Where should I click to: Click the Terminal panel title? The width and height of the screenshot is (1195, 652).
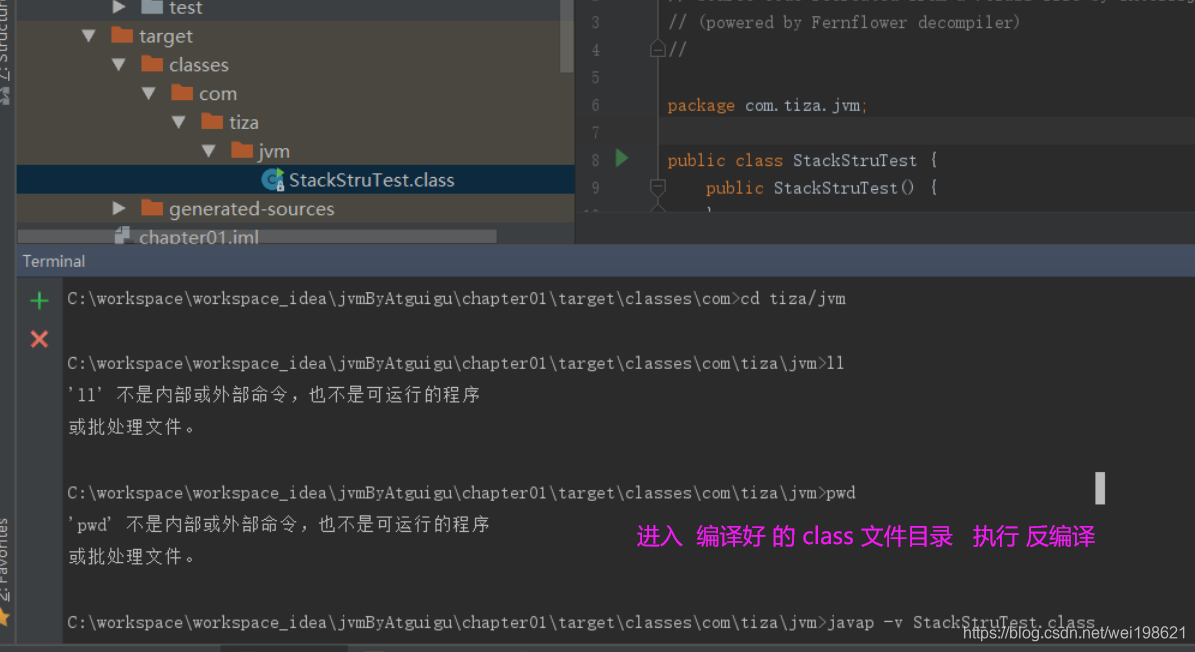54,261
